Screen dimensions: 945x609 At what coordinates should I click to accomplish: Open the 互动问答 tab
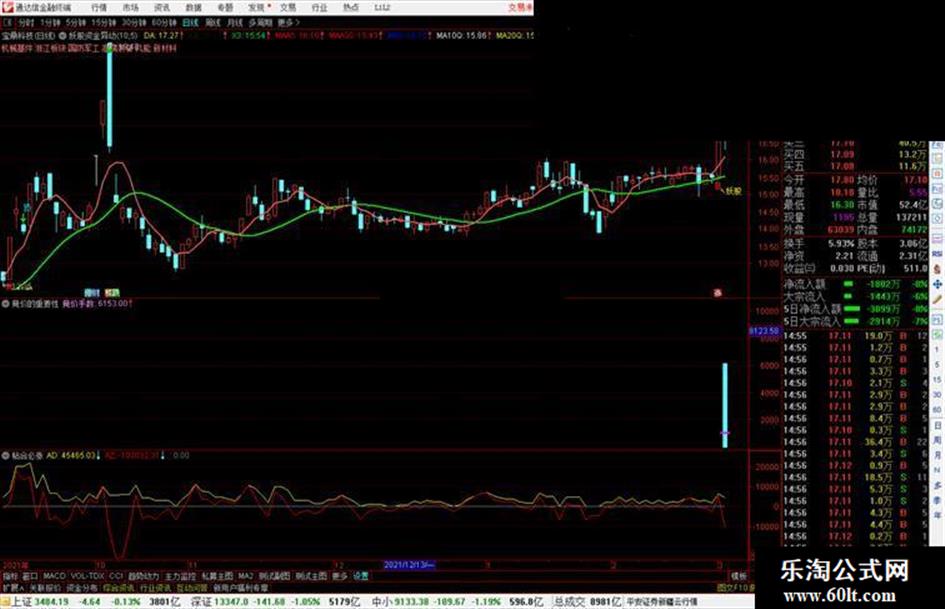[x=192, y=587]
